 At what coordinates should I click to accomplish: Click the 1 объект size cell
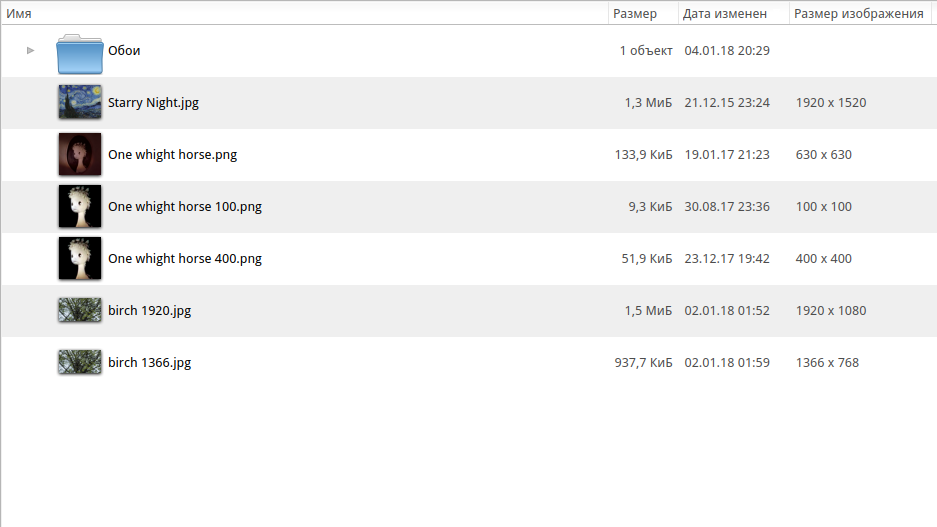[646, 50]
